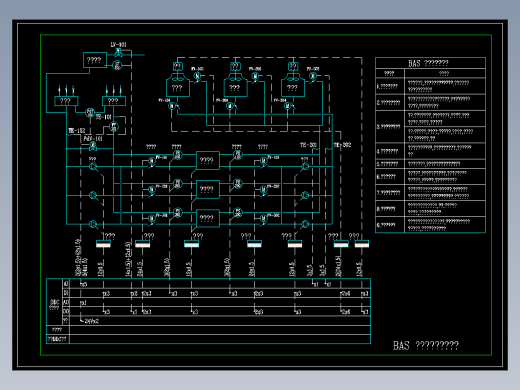Select the TE-102 sensor label
The width and height of the screenshot is (520, 390).
pos(76,131)
